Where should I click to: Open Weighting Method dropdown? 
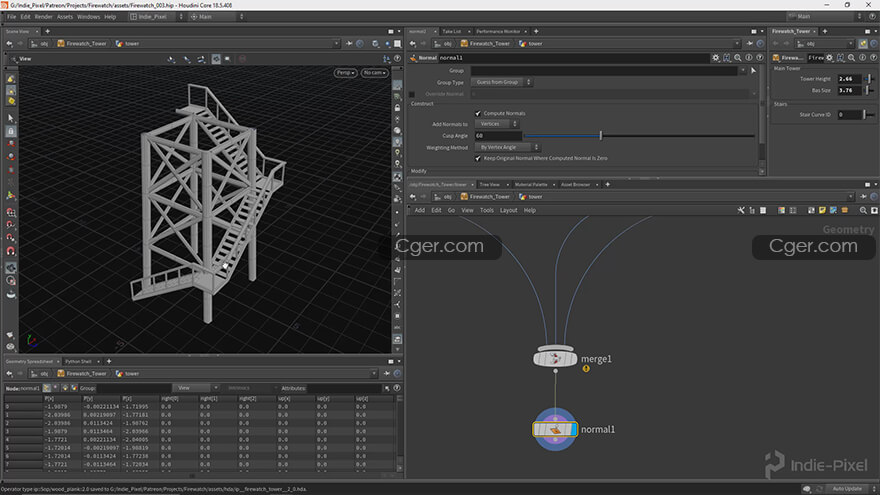tap(507, 147)
